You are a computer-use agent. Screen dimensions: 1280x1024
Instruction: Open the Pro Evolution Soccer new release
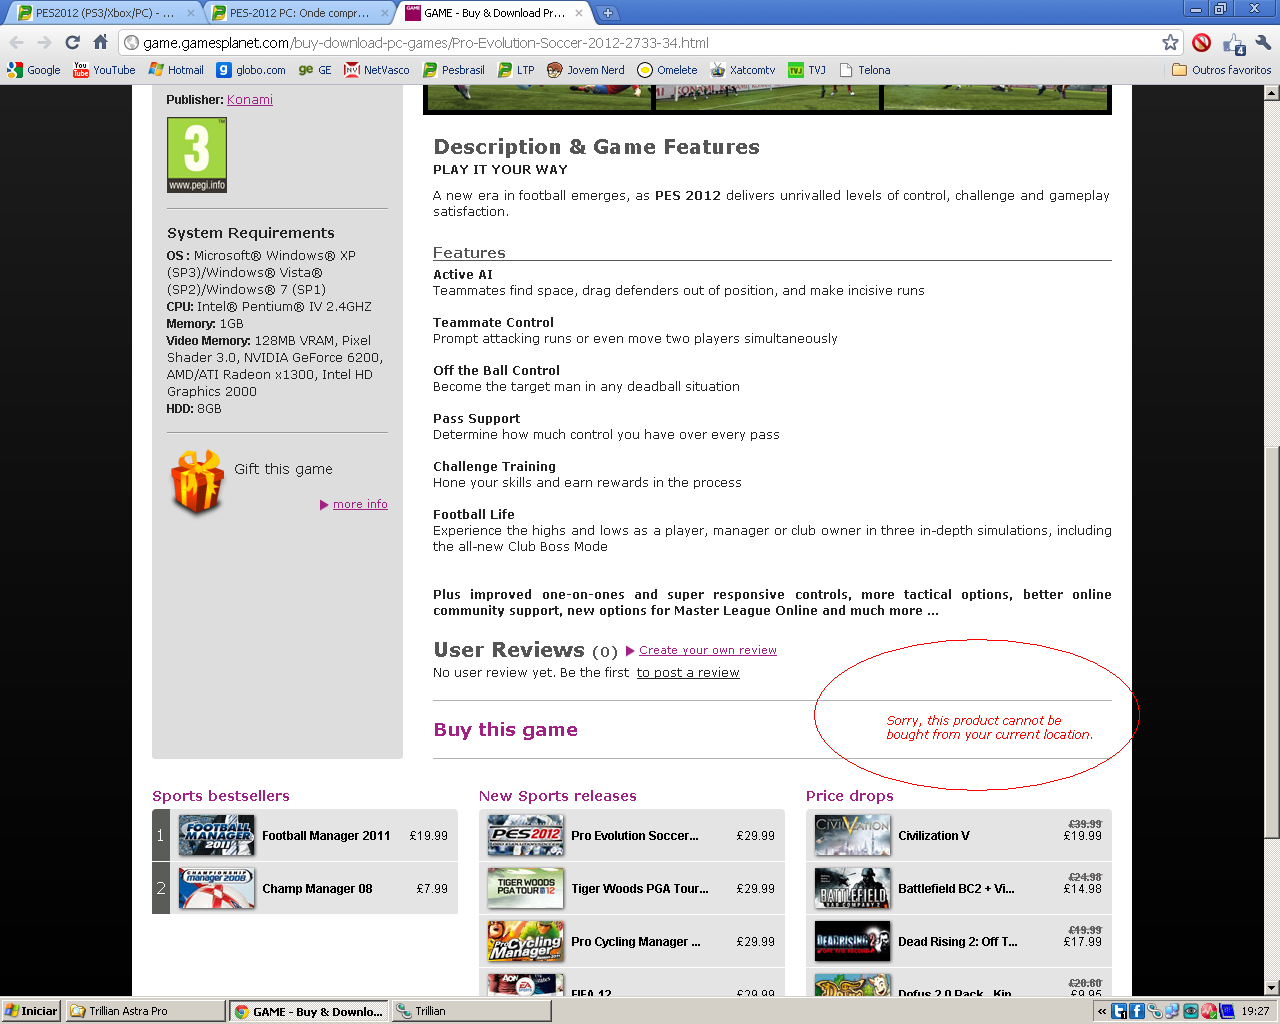pos(632,835)
